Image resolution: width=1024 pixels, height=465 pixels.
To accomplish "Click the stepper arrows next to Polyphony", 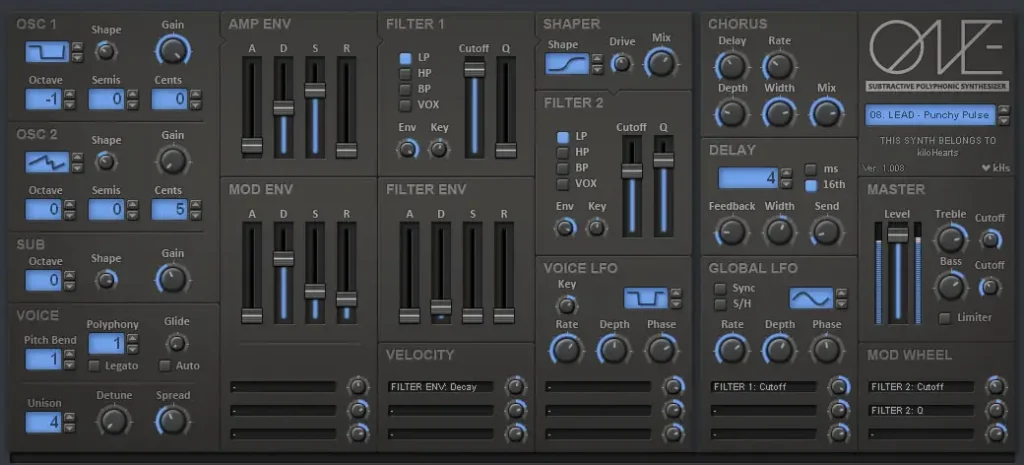I will click(133, 344).
